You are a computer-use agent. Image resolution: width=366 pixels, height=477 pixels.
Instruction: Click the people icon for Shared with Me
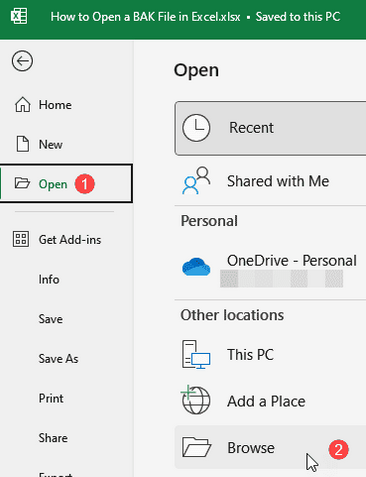point(196,181)
